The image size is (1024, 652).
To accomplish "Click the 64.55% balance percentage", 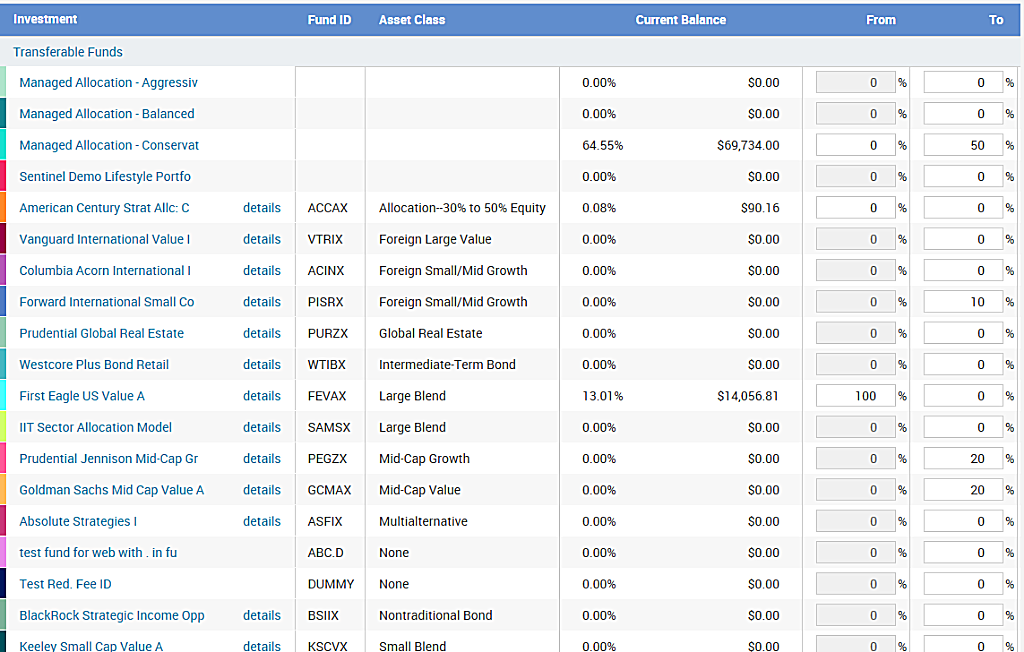I will click(603, 145).
